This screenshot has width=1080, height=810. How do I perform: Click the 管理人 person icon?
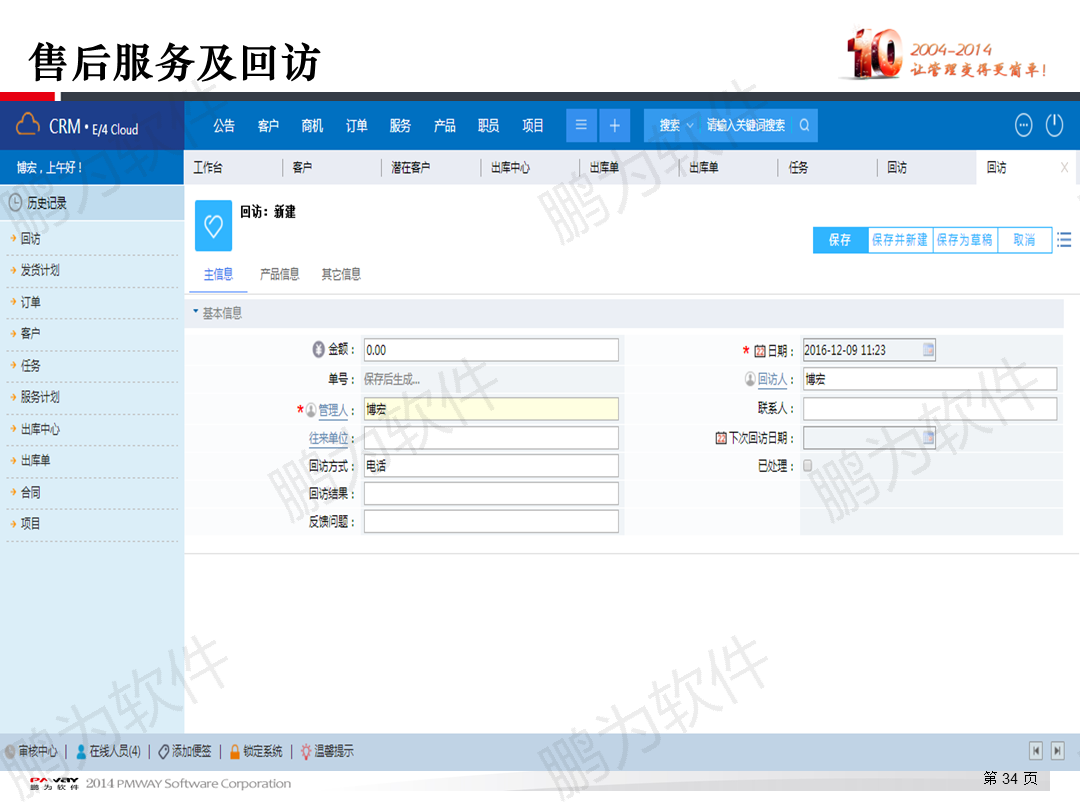(311, 410)
